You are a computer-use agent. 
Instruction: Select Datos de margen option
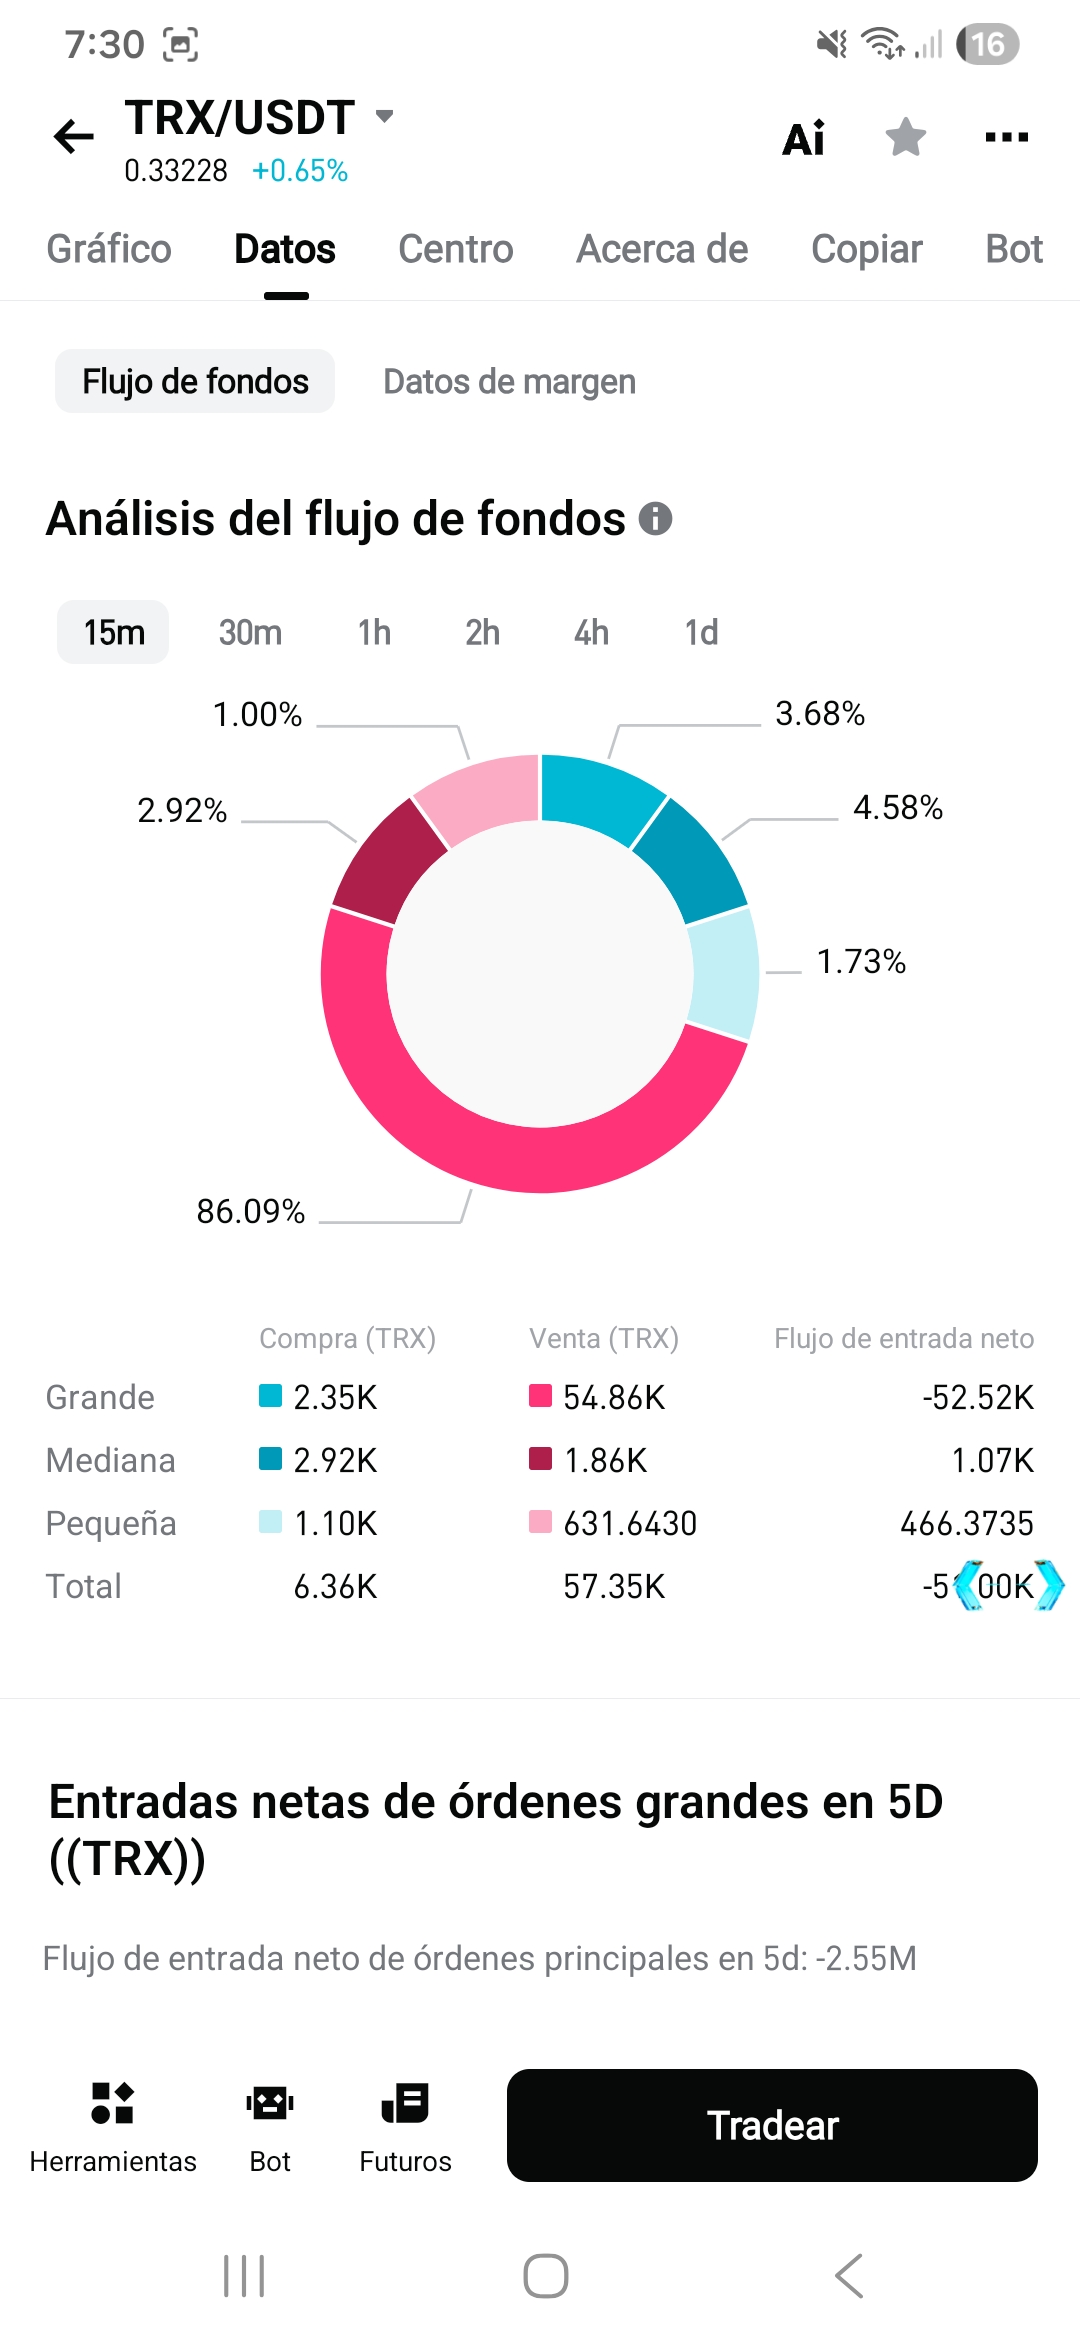coord(510,381)
